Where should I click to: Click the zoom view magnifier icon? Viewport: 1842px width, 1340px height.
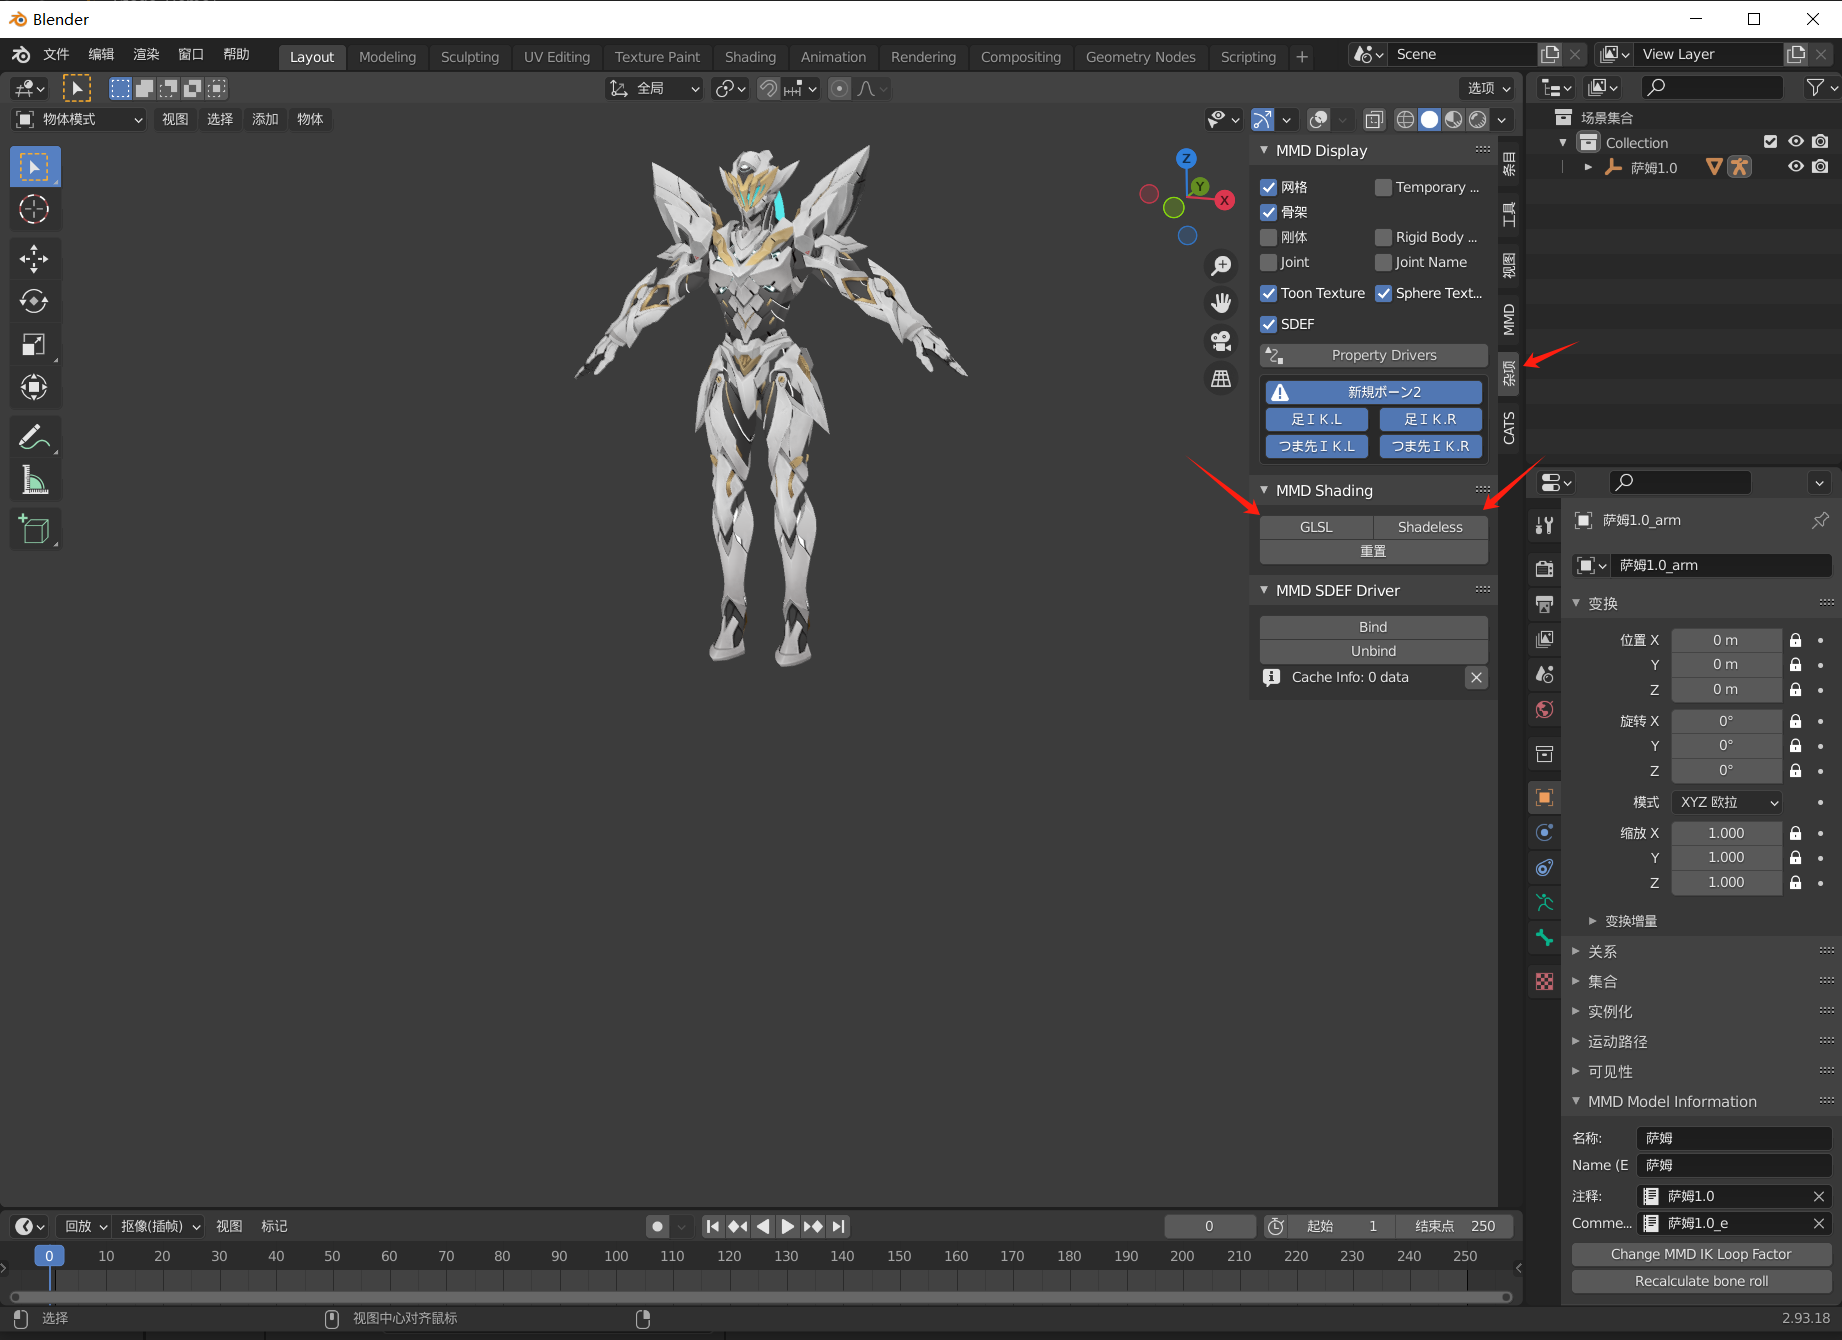point(1221,265)
